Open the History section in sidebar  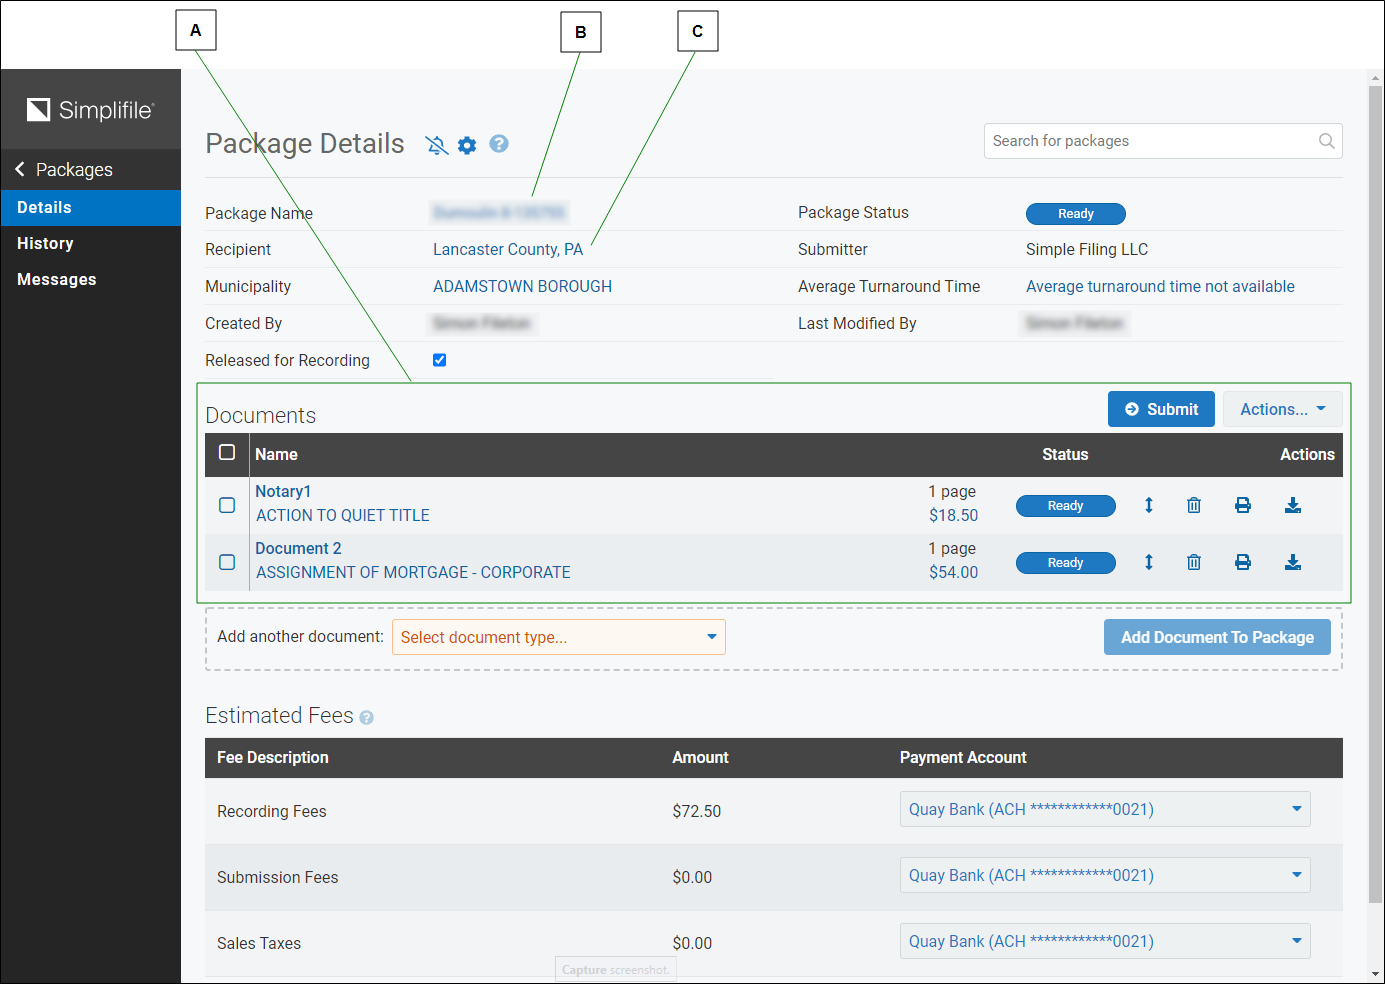pos(45,244)
